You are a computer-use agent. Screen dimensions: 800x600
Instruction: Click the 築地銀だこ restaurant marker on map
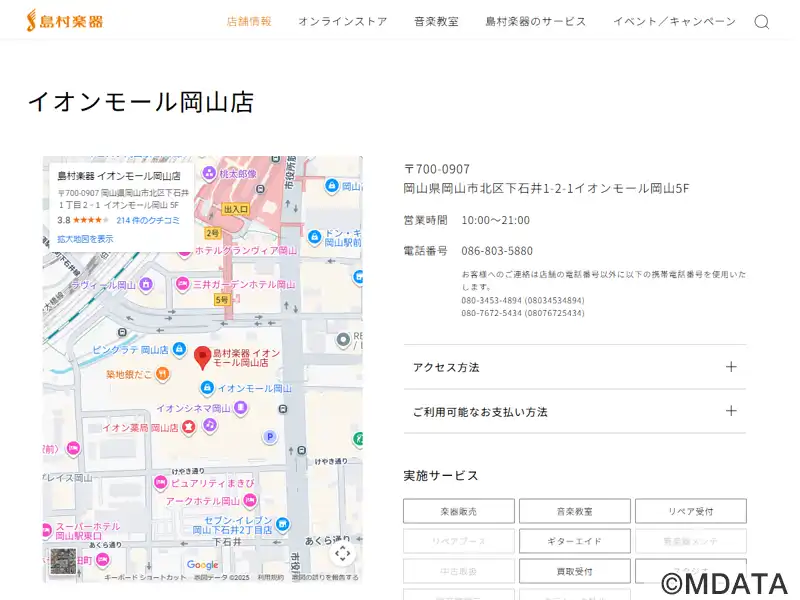coord(161,374)
